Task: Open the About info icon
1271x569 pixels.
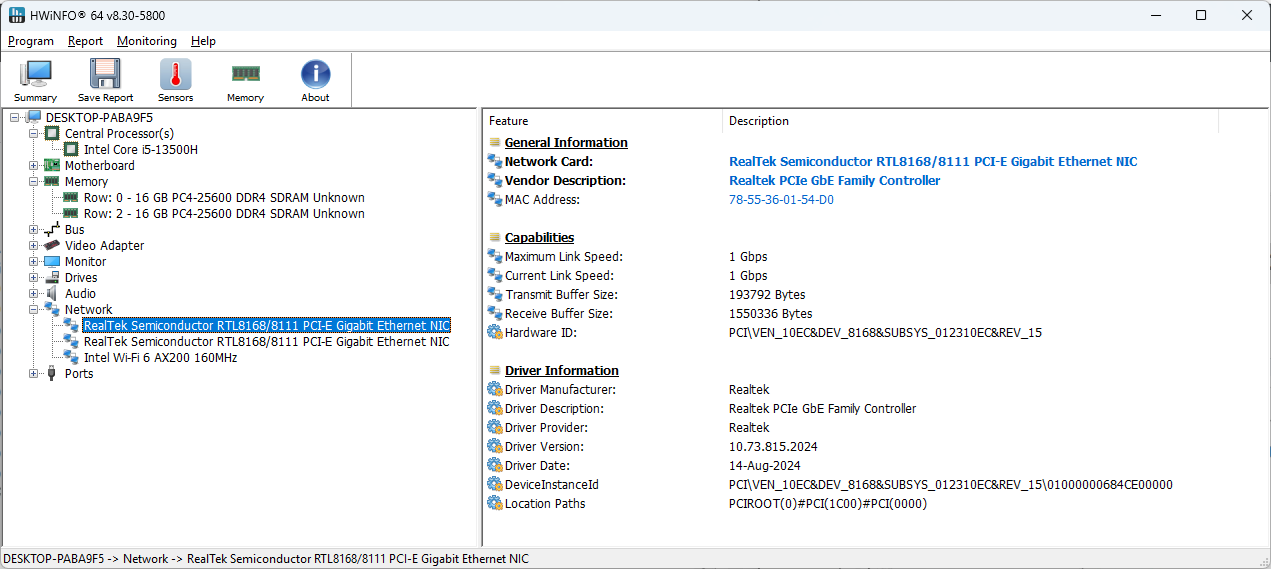Action: coord(315,74)
